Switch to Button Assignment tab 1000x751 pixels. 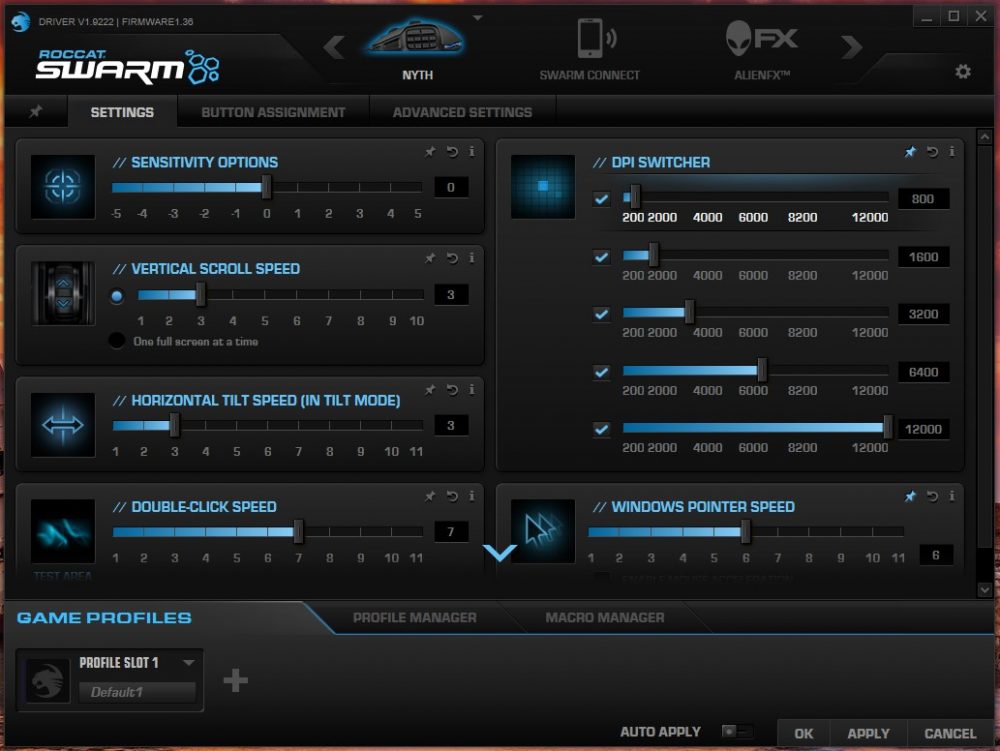[x=273, y=112]
